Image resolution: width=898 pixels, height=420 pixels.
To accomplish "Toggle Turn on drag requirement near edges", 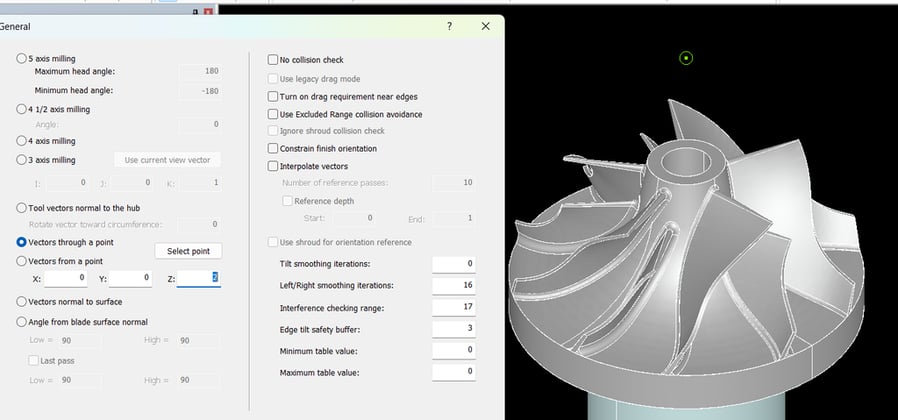I will pos(273,97).
